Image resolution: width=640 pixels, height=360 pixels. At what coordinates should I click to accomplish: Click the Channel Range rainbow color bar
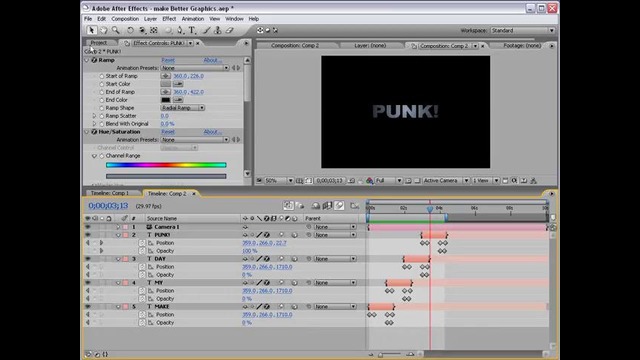pyautogui.click(x=166, y=165)
